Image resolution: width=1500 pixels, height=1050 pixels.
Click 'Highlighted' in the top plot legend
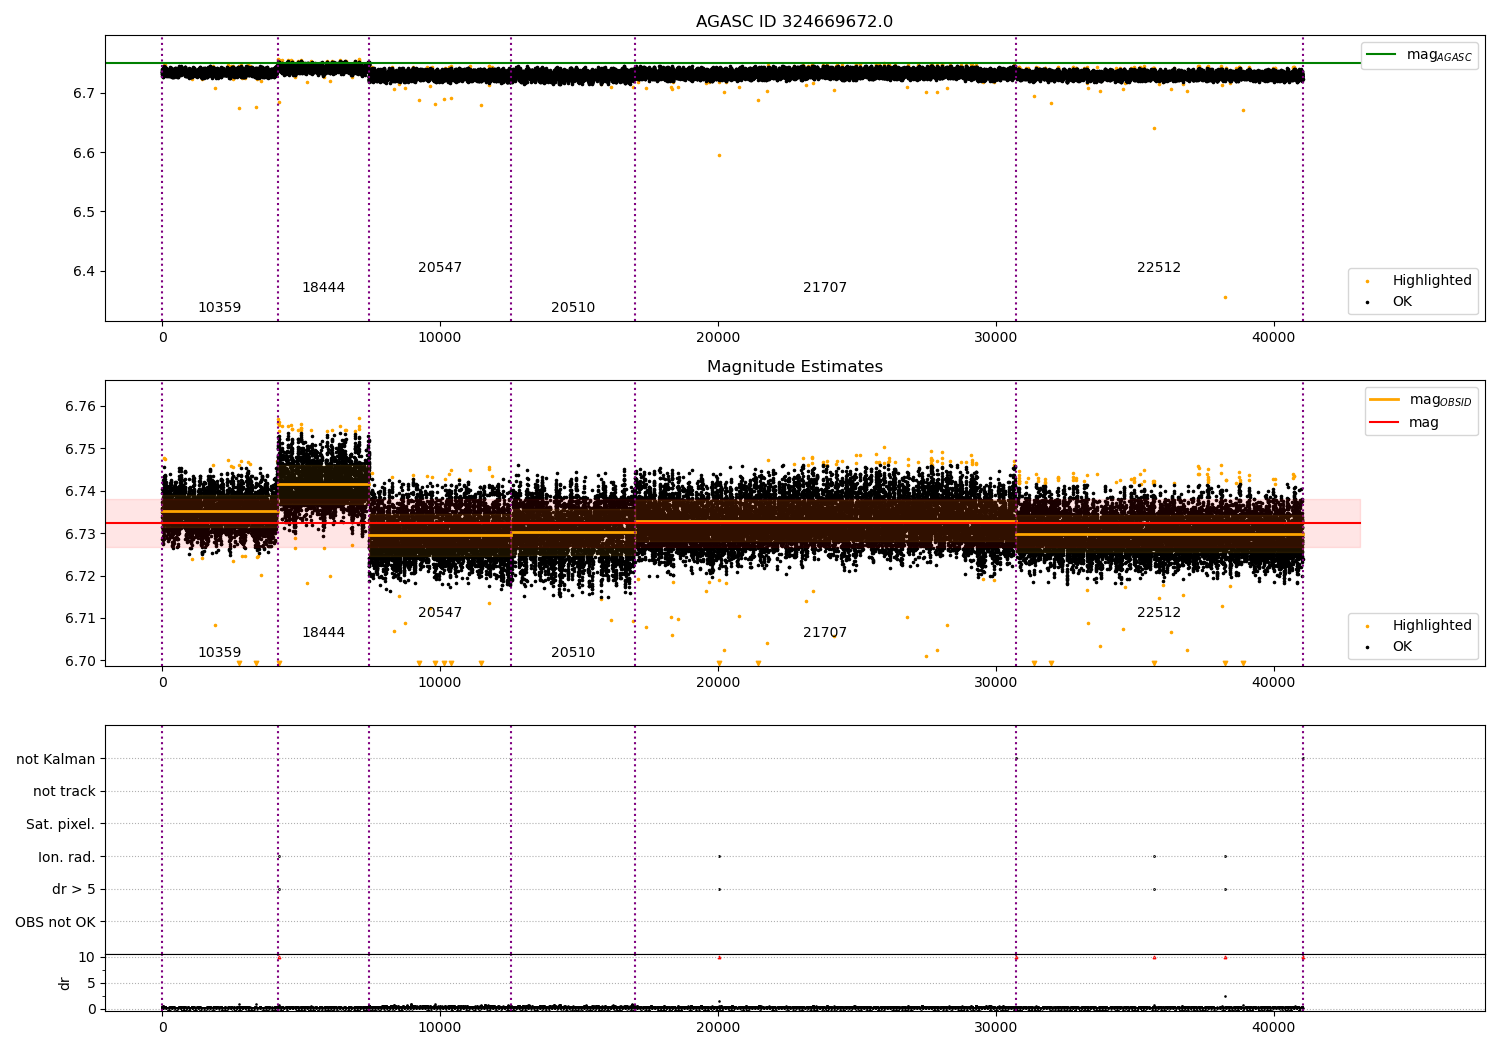[x=1432, y=281]
